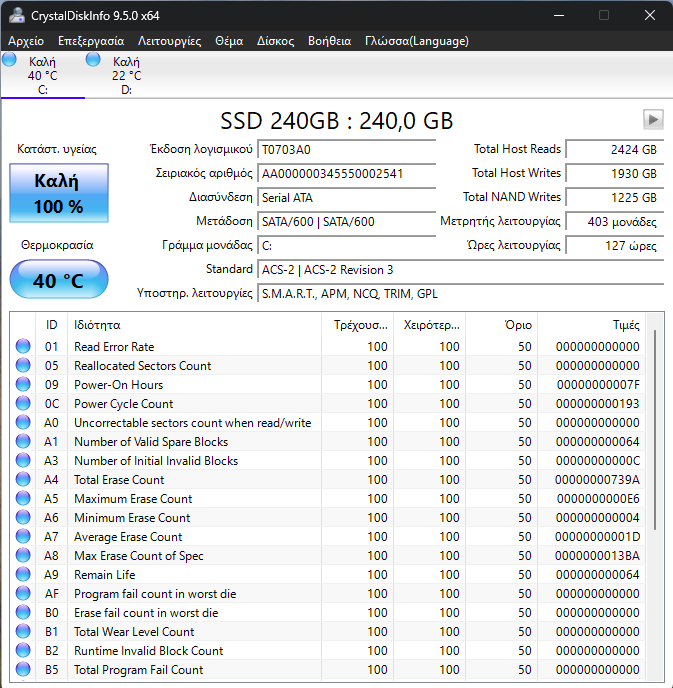Screen dimensions: 673x688
Task: Click status icon of Total Erase Count row
Action: [x=23, y=479]
